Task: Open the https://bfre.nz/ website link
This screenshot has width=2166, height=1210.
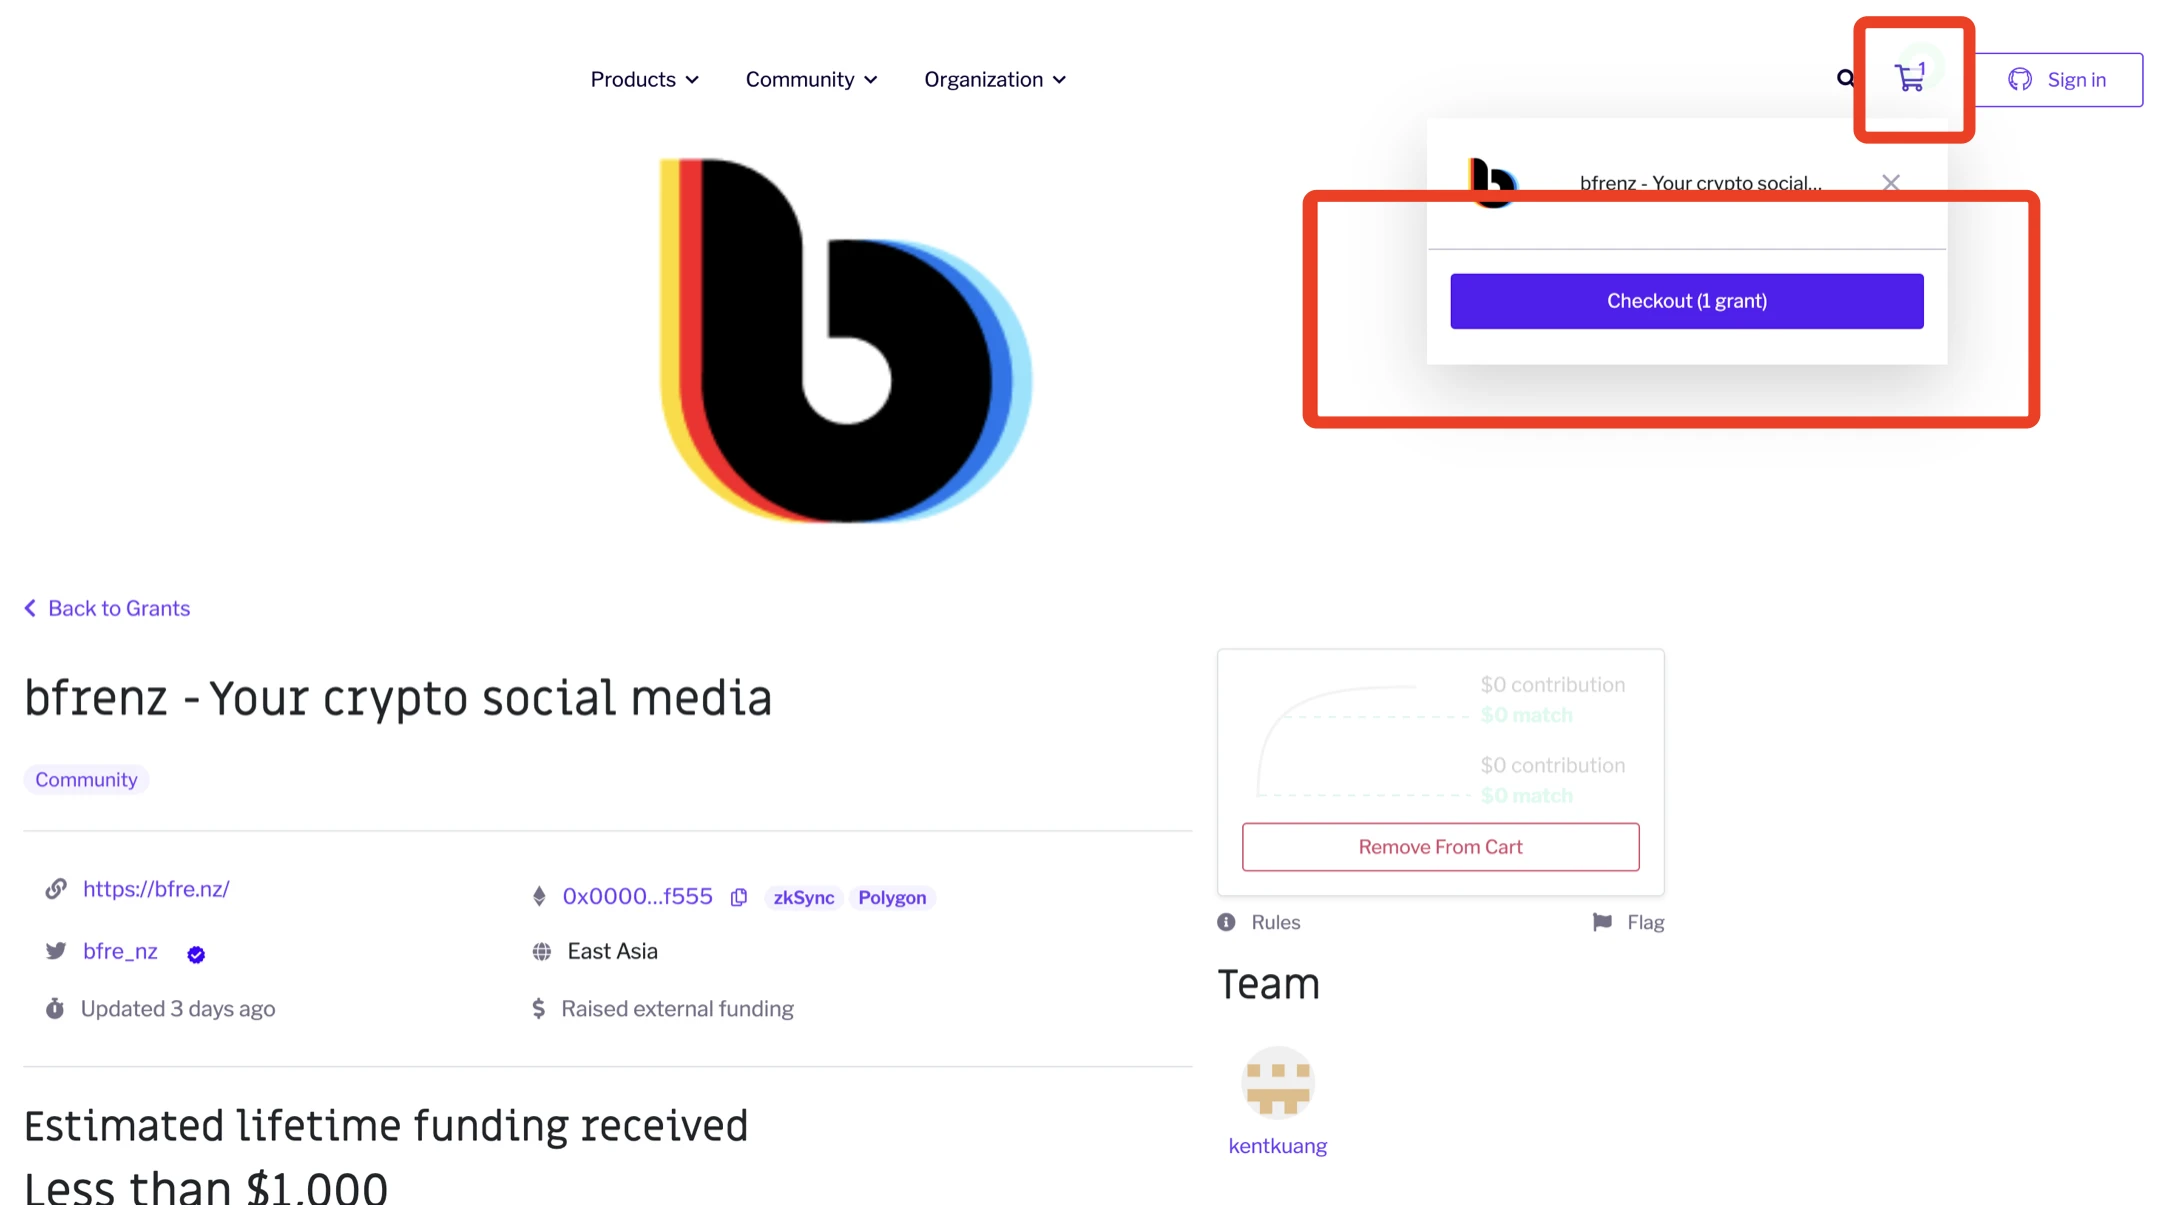Action: [155, 889]
